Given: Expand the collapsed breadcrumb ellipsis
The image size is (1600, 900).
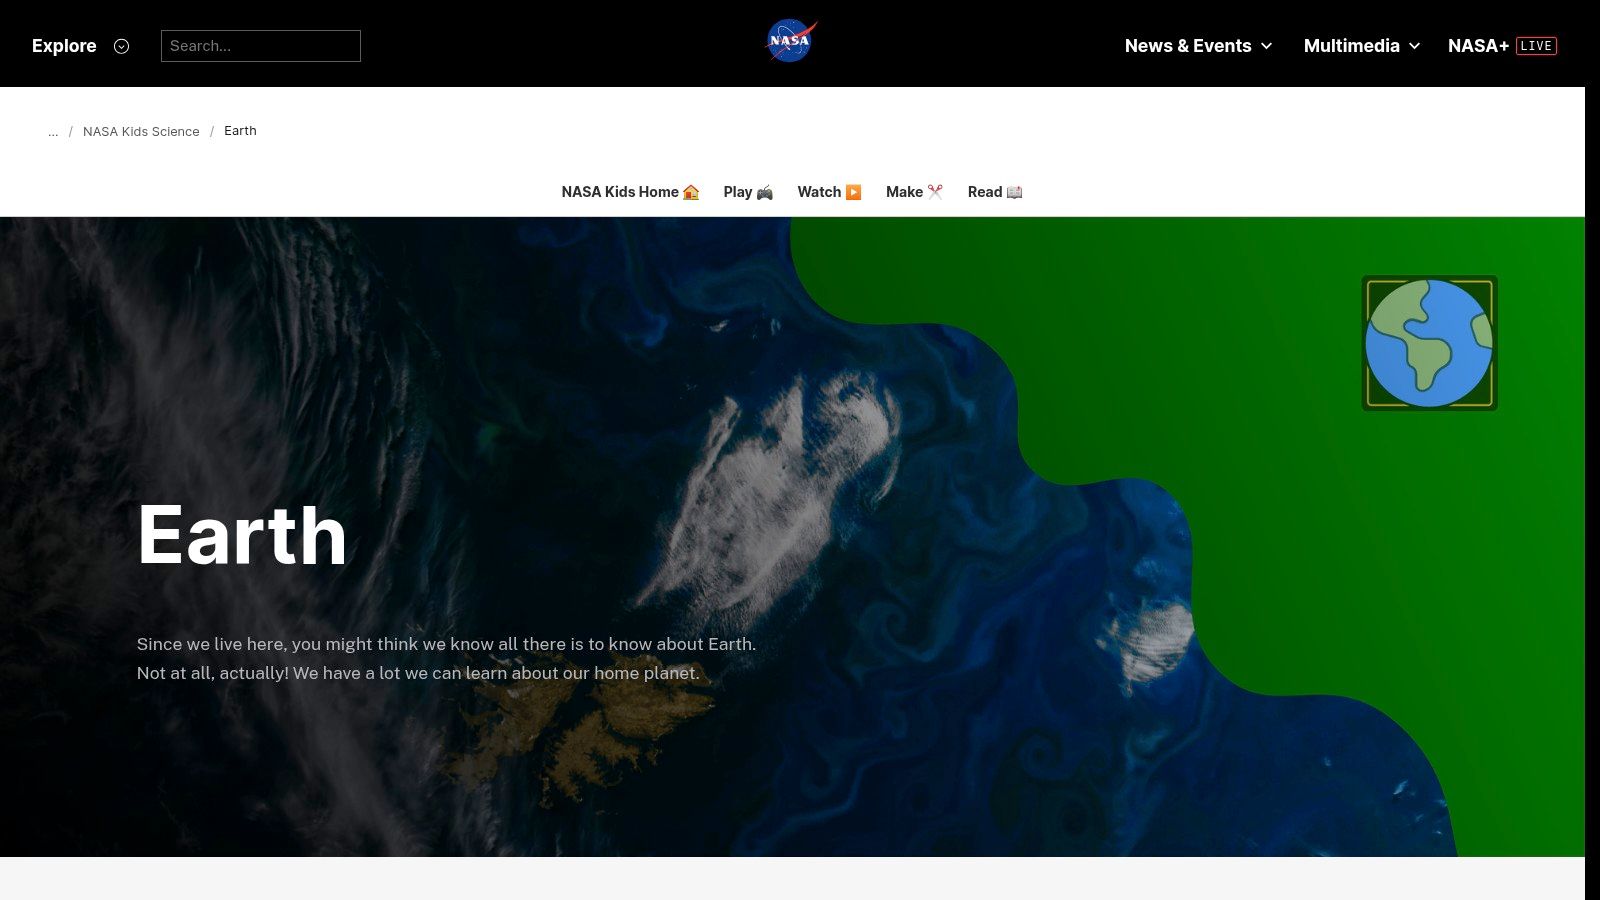Looking at the screenshot, I should (53, 131).
